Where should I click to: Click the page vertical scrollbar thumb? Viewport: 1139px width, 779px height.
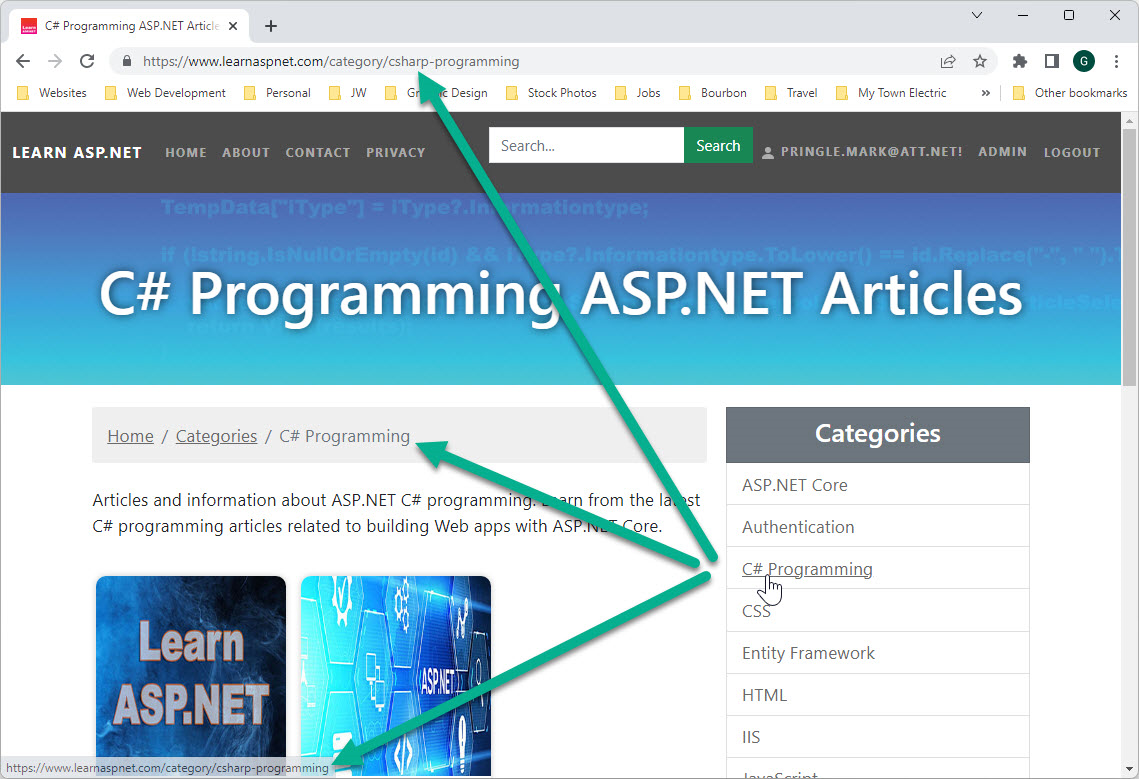(x=1129, y=258)
